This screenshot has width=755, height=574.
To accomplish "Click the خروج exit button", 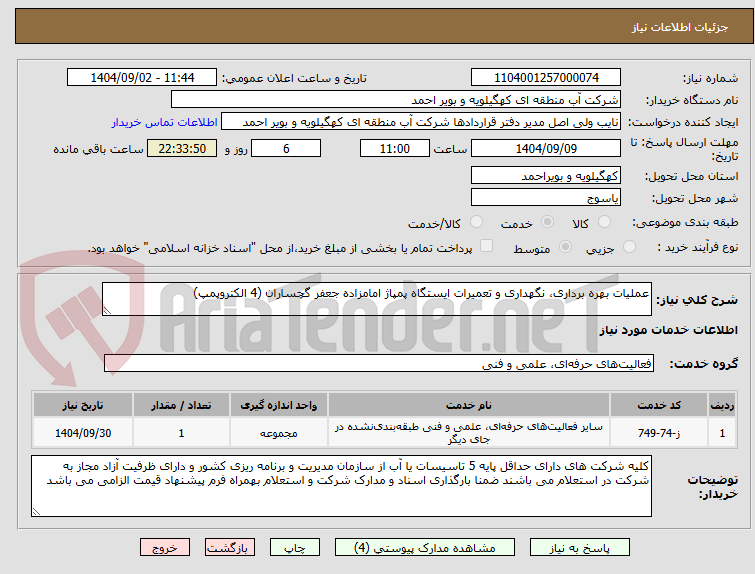I will [x=165, y=548].
